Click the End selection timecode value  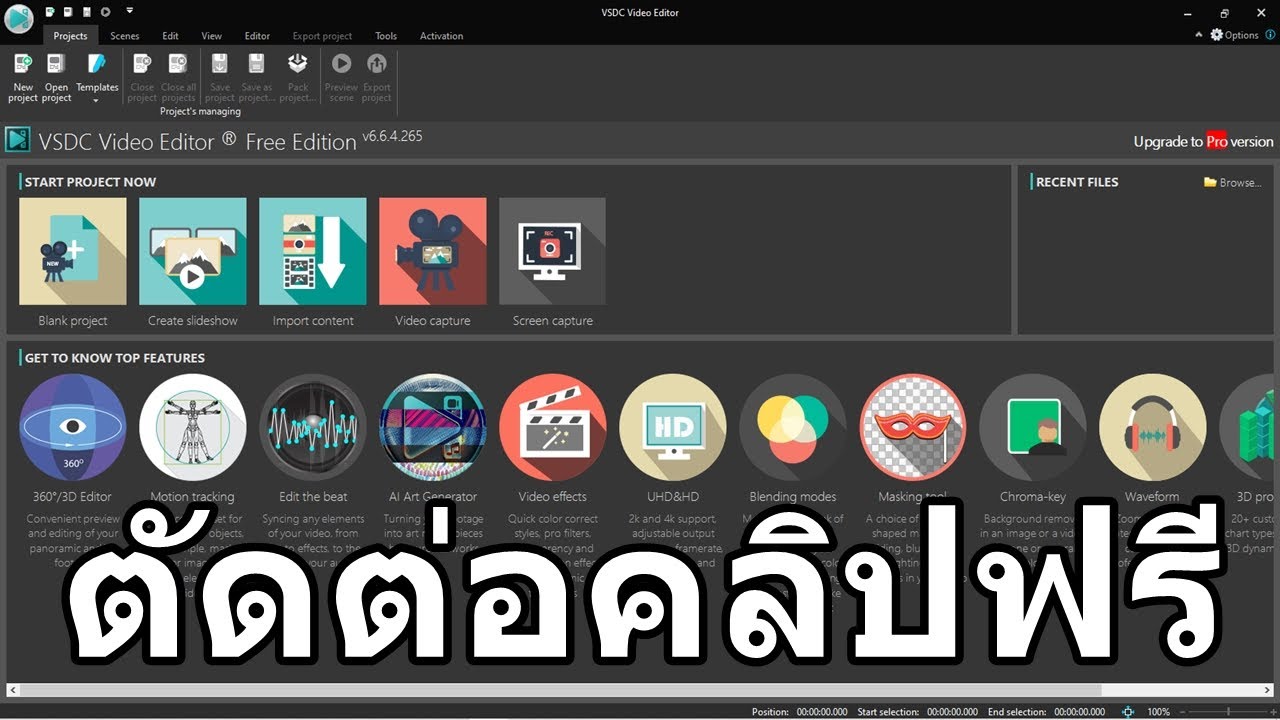pos(1079,712)
